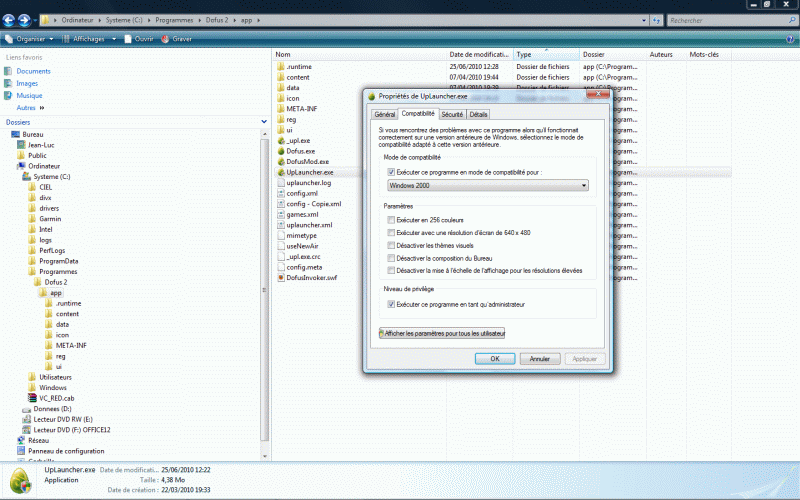Select the config.xml file icon
Image resolution: width=800 pixels, height=500 pixels.
pyautogui.click(x=281, y=193)
